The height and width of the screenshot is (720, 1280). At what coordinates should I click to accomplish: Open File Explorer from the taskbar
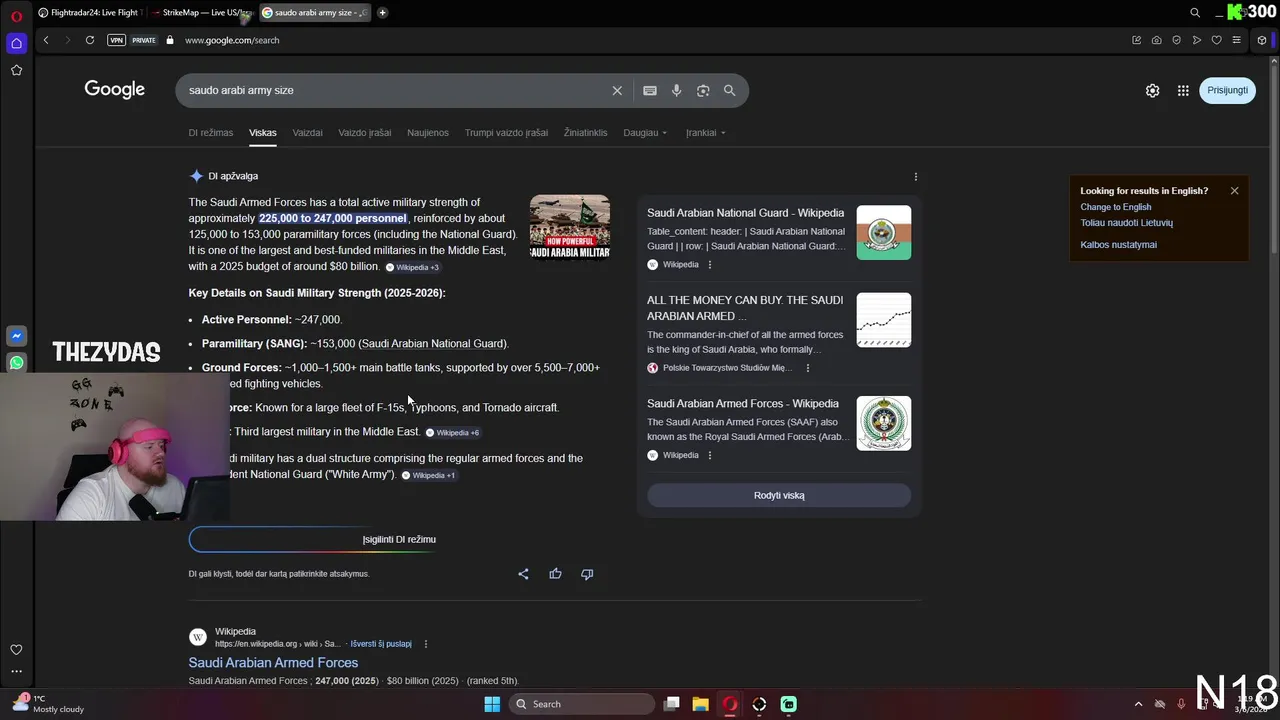click(x=700, y=704)
